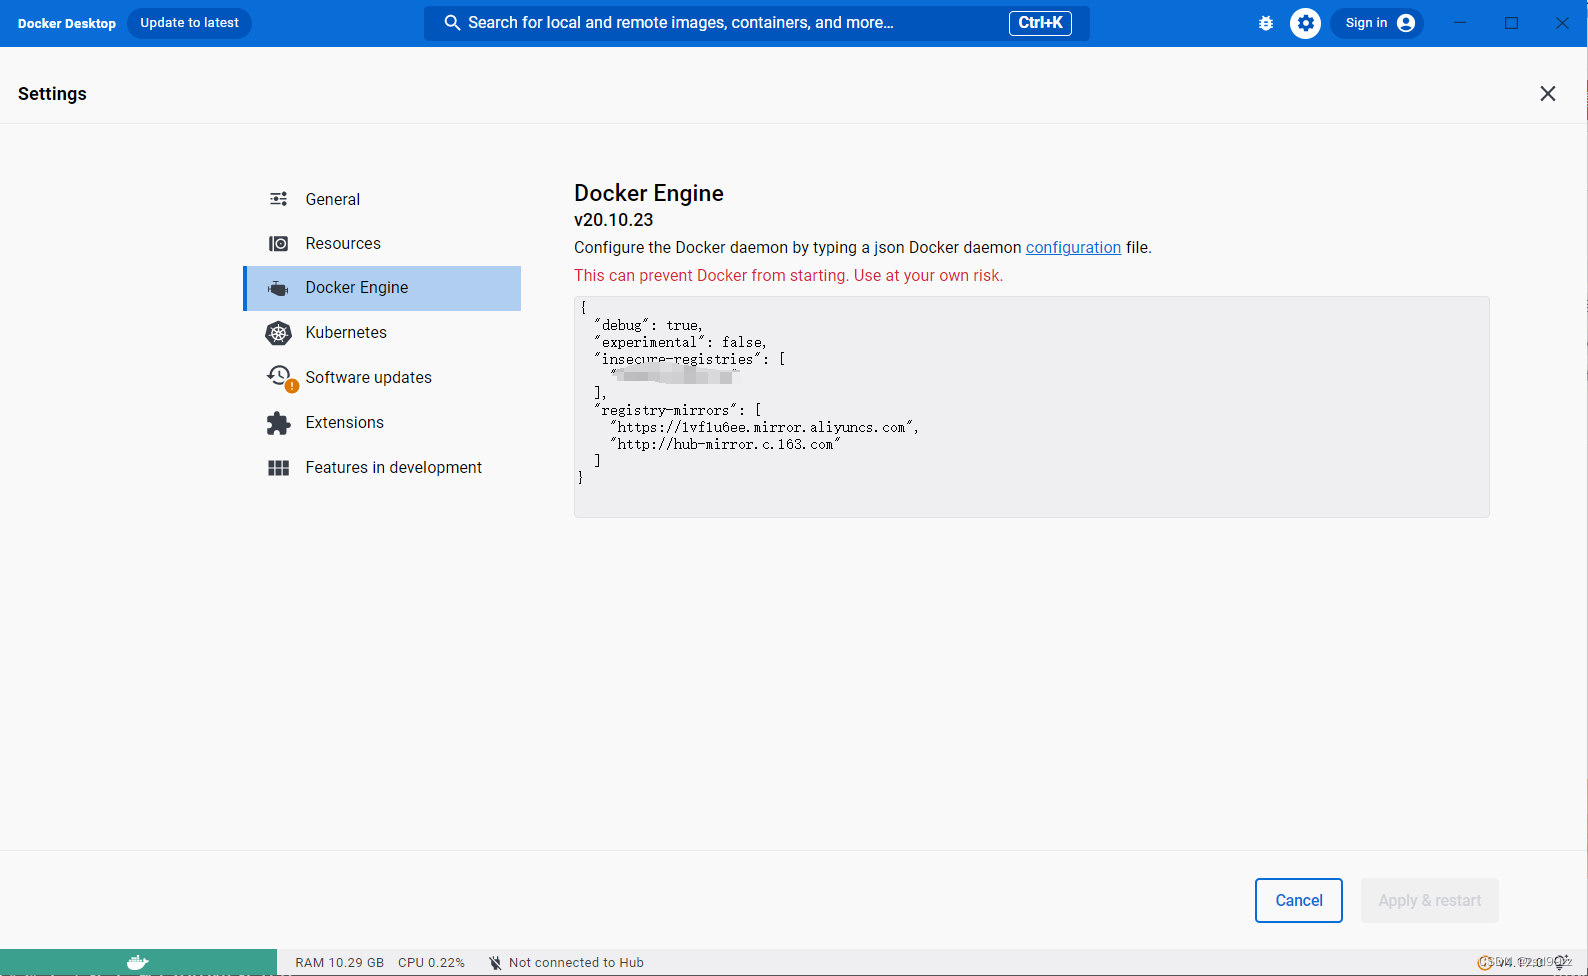
Task: Click the aliyuncs mirror URL line
Action: click(764, 428)
